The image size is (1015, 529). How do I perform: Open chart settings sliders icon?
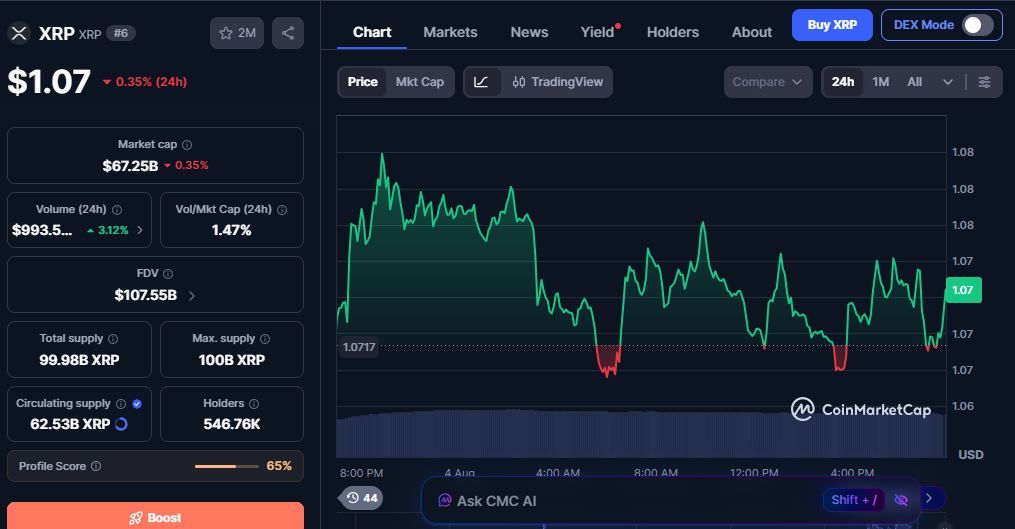click(984, 82)
